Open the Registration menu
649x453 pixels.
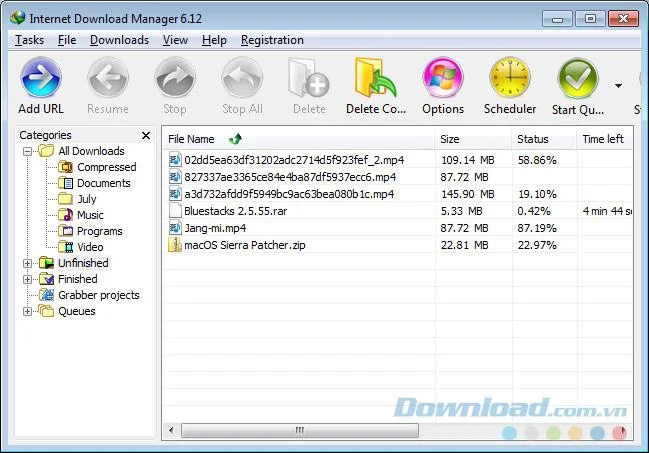click(272, 40)
